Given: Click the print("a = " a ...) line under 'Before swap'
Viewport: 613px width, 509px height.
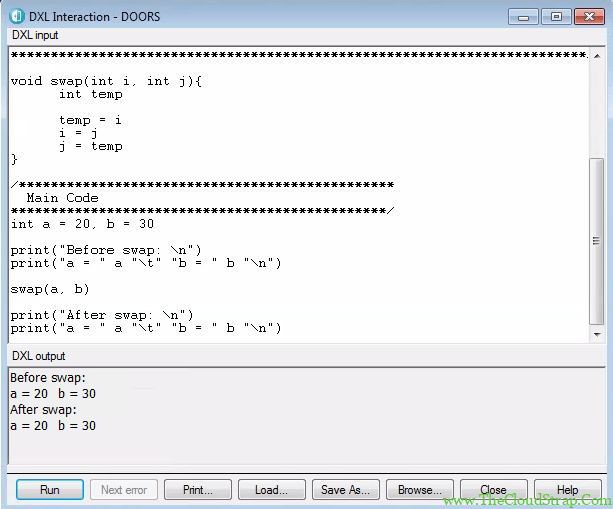Looking at the screenshot, I should pyautogui.click(x=146, y=263).
